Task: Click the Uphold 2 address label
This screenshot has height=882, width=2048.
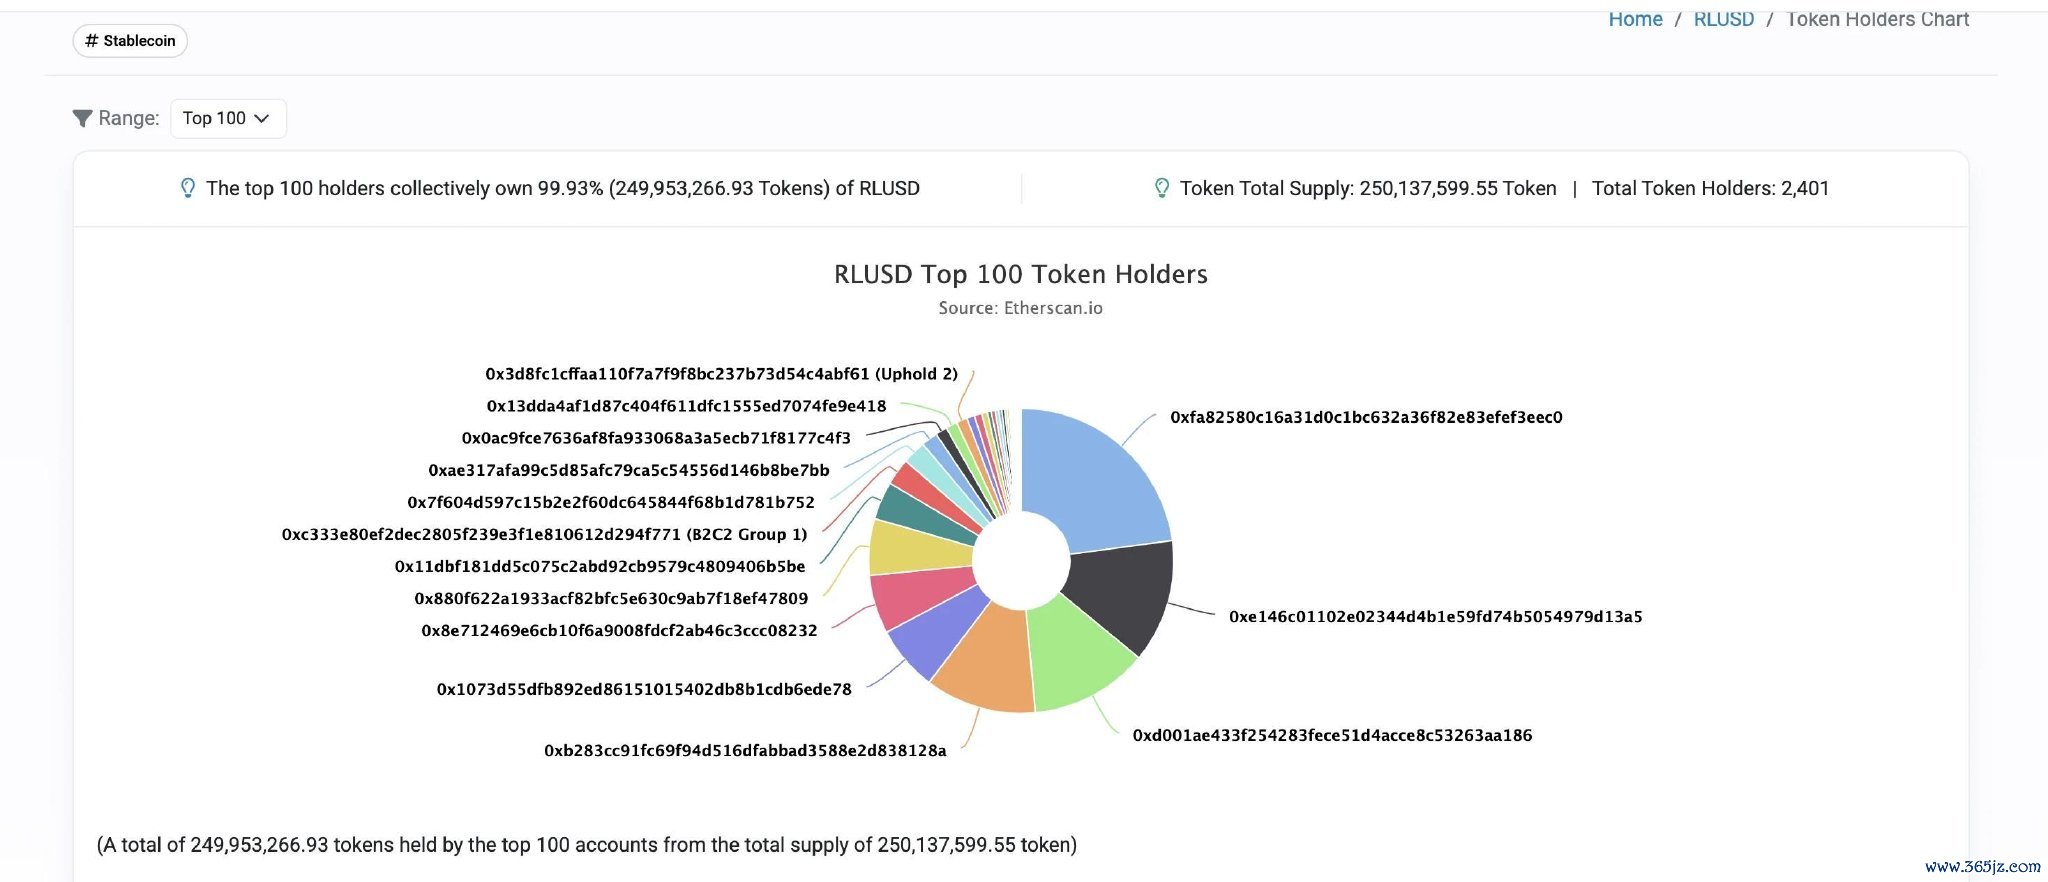Action: (721, 374)
